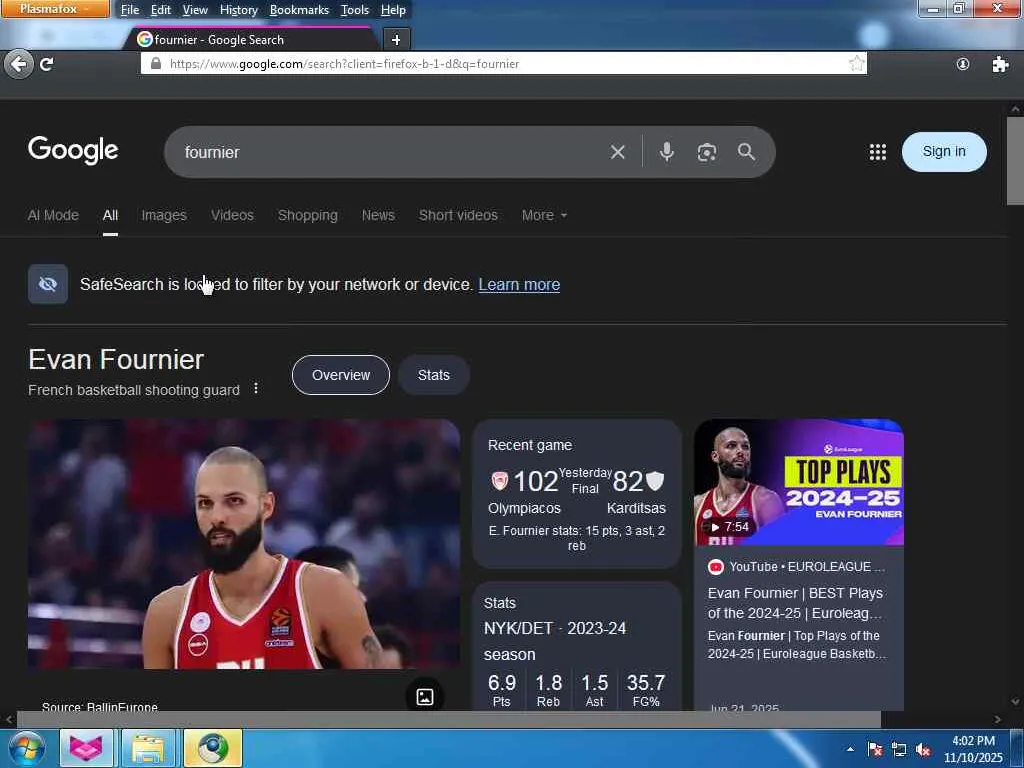Click the scrollbar down arrow
This screenshot has width=1024, height=768.
[1015, 702]
